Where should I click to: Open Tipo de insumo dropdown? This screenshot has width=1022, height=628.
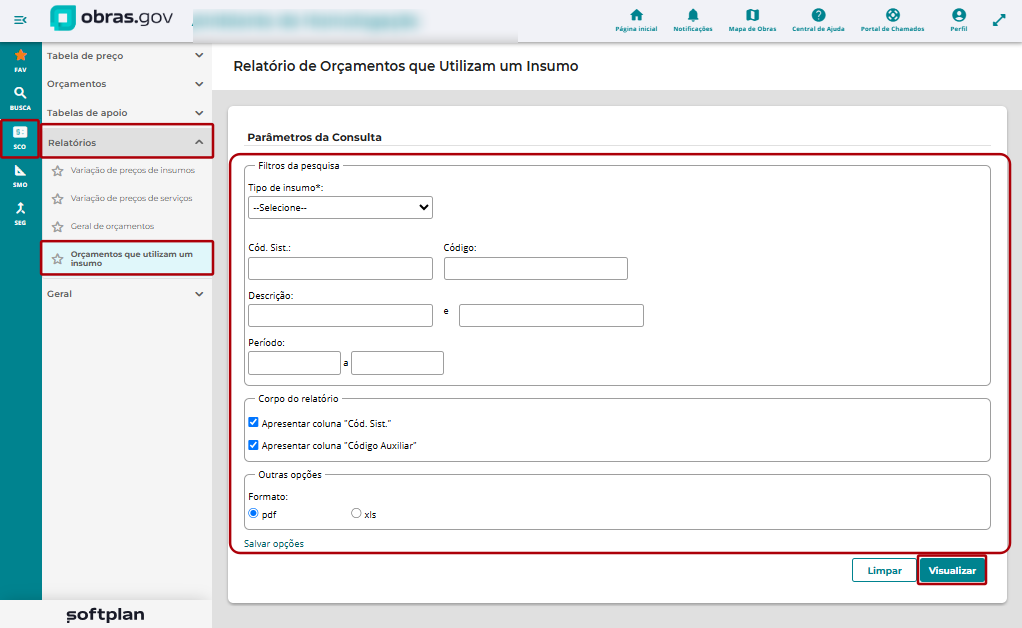[340, 207]
